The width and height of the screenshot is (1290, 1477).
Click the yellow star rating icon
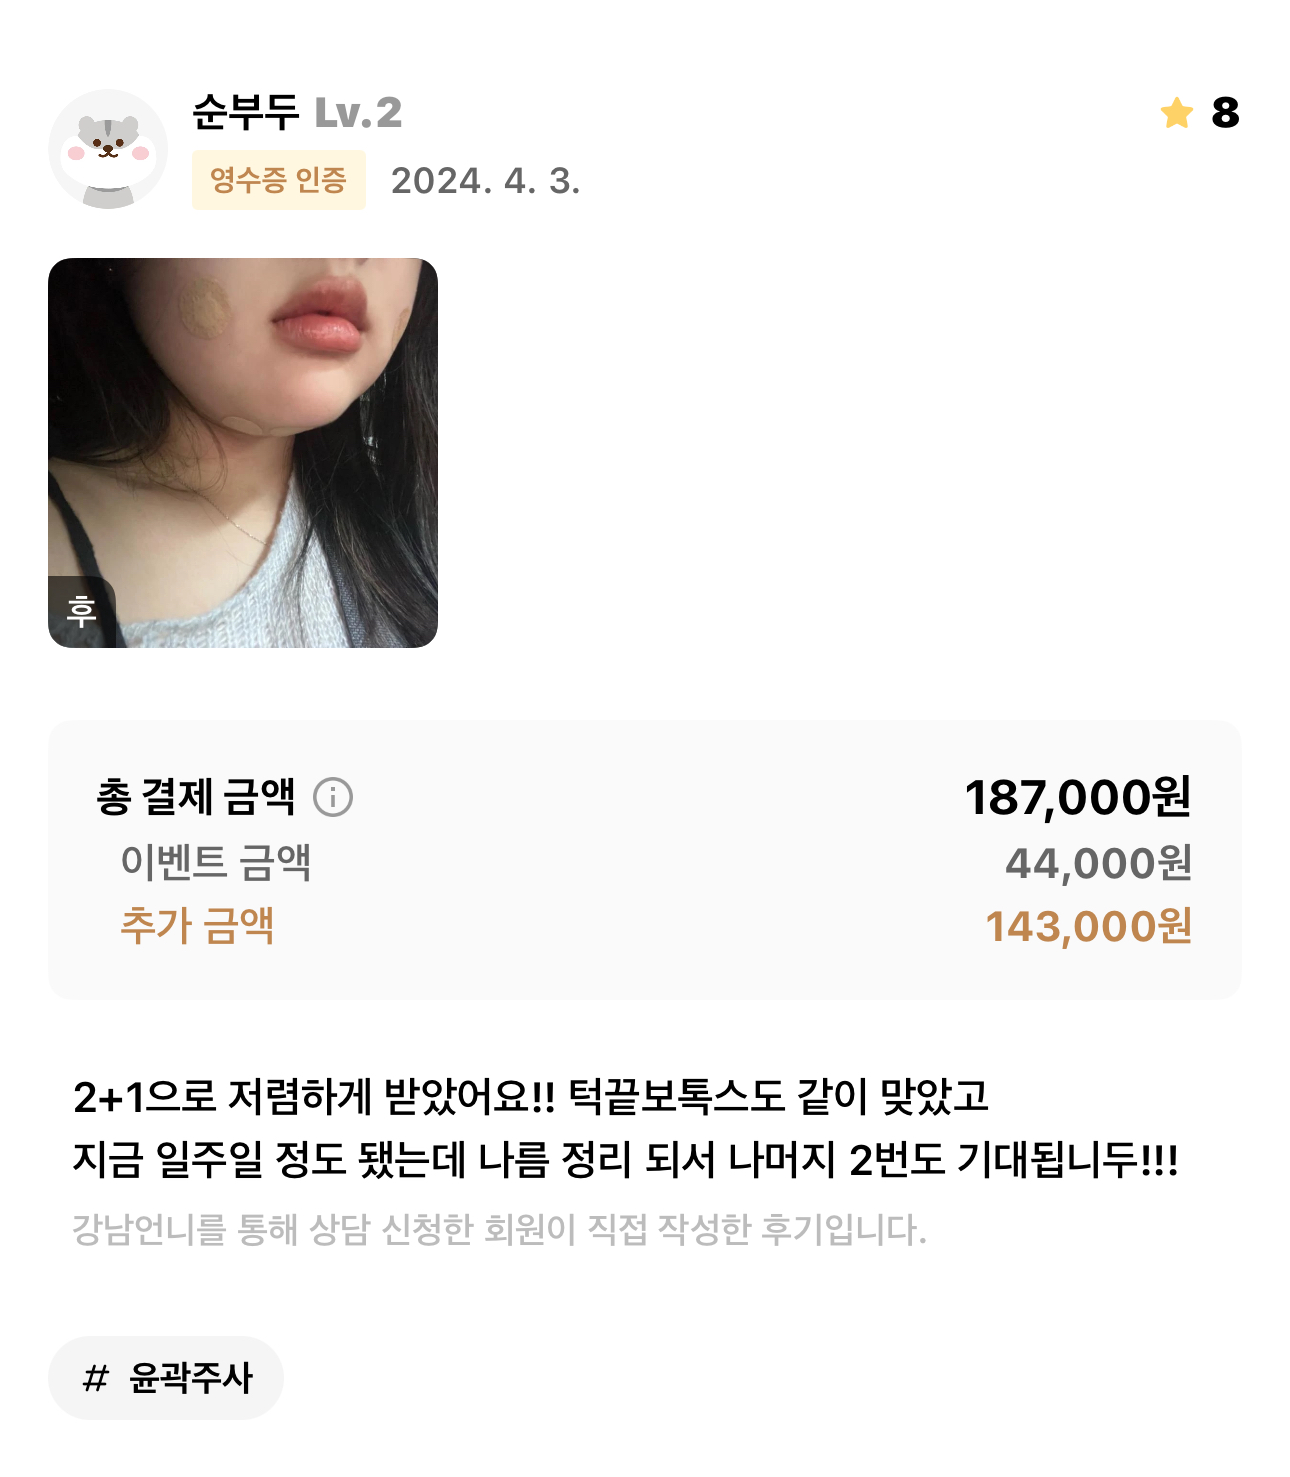pos(1177,113)
